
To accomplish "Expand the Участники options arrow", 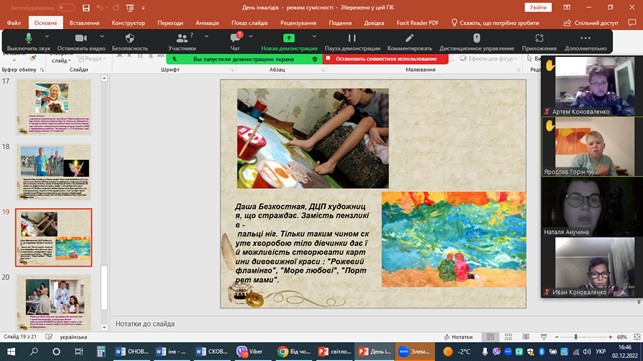I will click(206, 37).
